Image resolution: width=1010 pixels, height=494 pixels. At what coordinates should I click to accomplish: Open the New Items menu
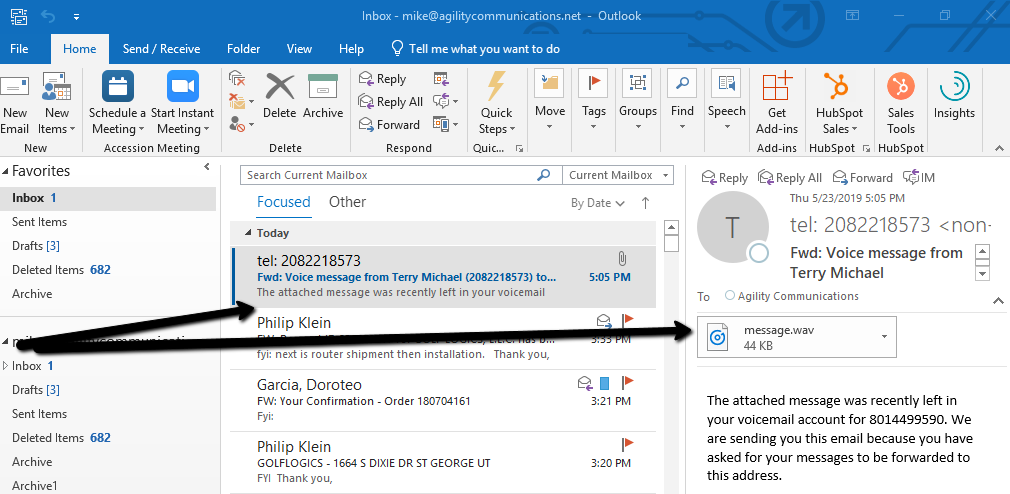click(x=56, y=103)
